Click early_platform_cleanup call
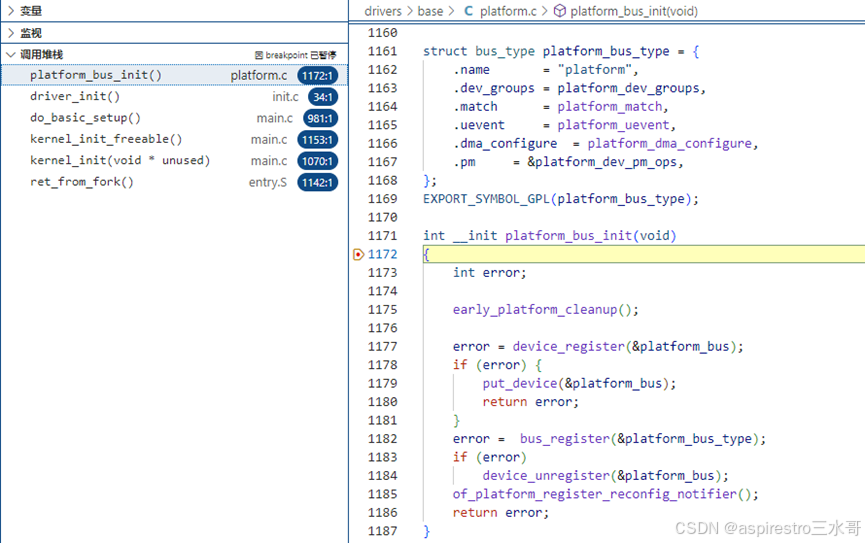Screen dimensions: 865x543 [x=535, y=310]
